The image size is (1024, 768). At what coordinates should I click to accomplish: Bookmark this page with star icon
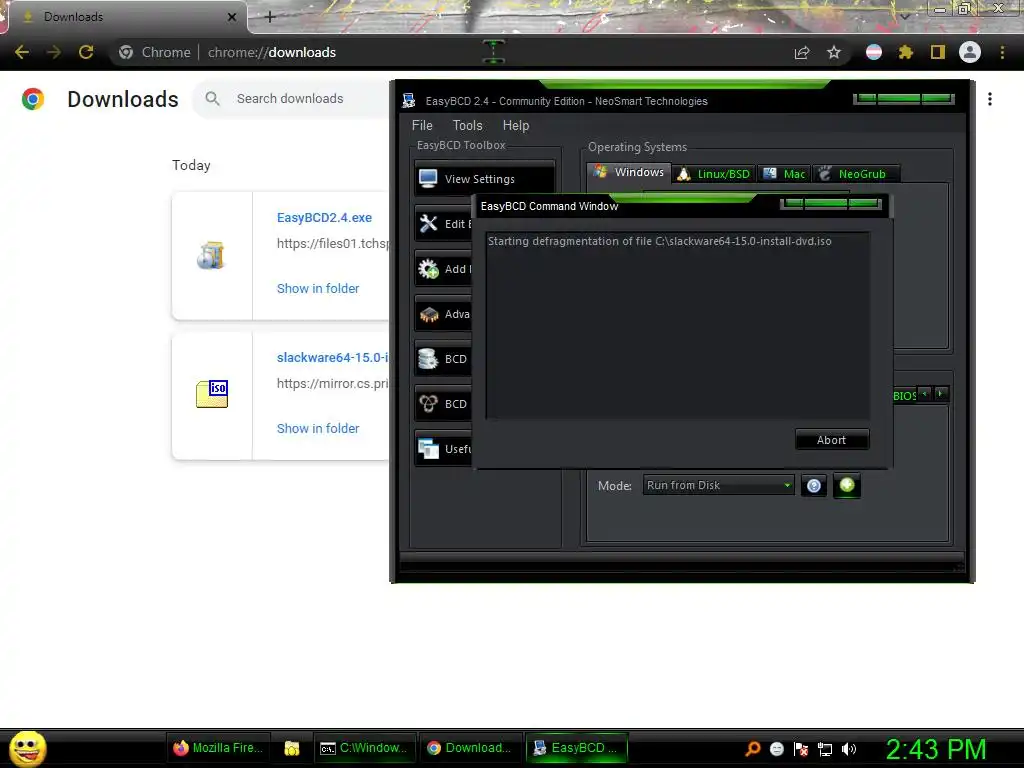pos(834,52)
